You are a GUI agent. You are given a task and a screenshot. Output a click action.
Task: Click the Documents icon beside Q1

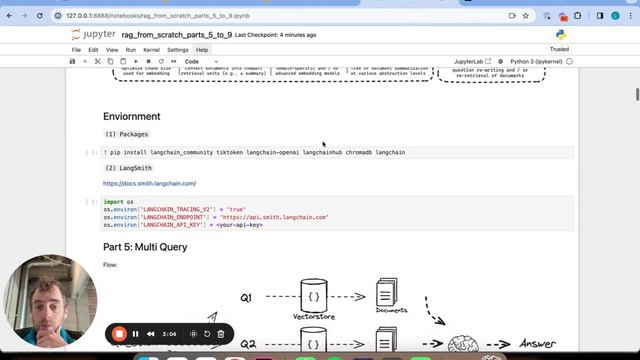pyautogui.click(x=387, y=292)
